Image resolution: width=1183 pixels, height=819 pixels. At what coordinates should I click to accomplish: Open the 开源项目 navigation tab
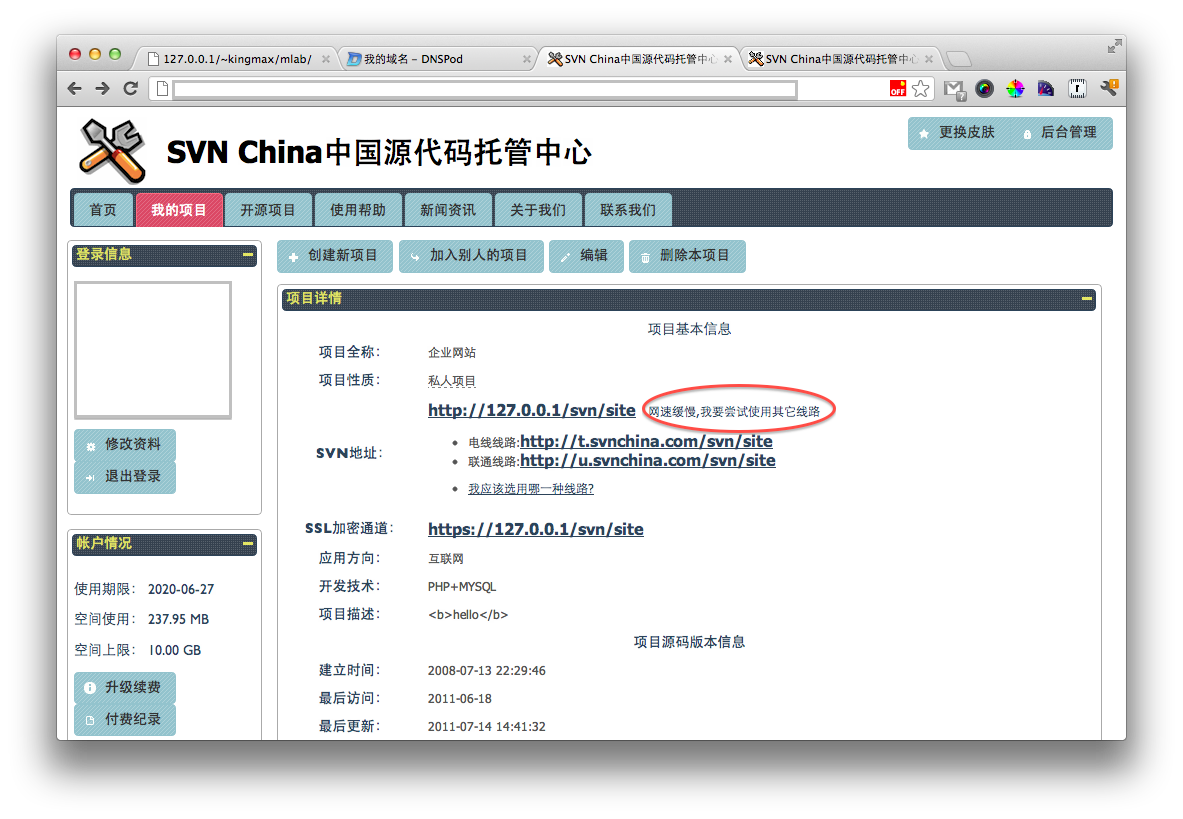tap(268, 210)
